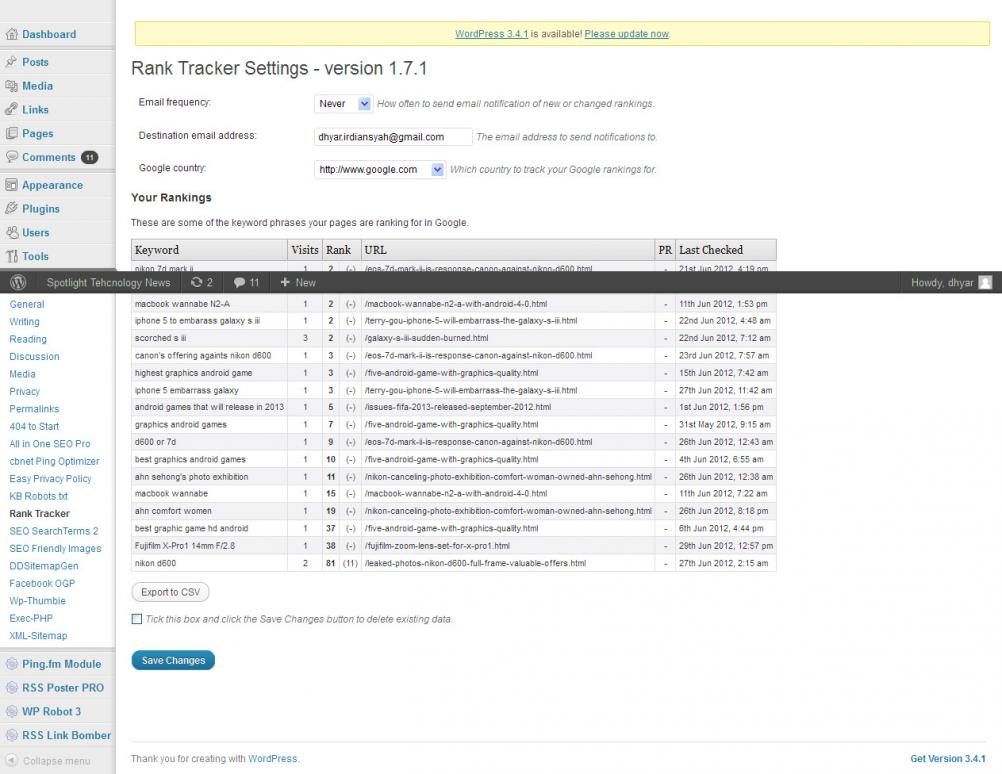Click the WordPress logo in admin bar
The image size is (1002, 774).
point(19,282)
